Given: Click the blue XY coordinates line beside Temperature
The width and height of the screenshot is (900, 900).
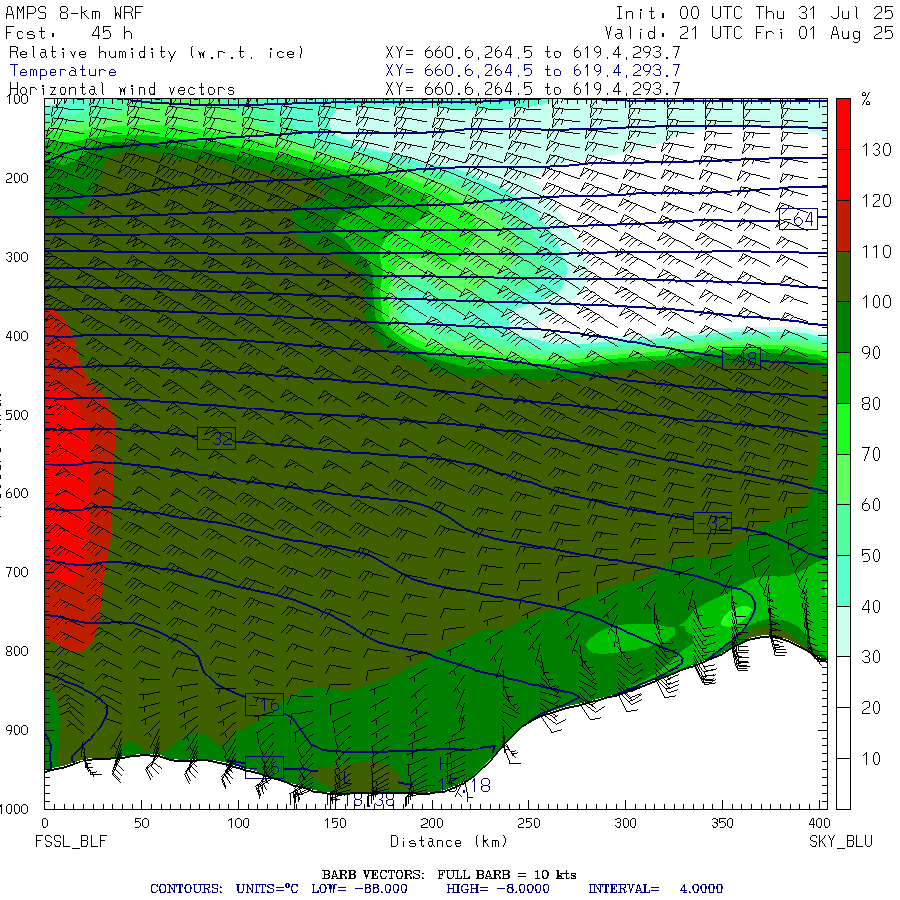Looking at the screenshot, I should coord(533,71).
